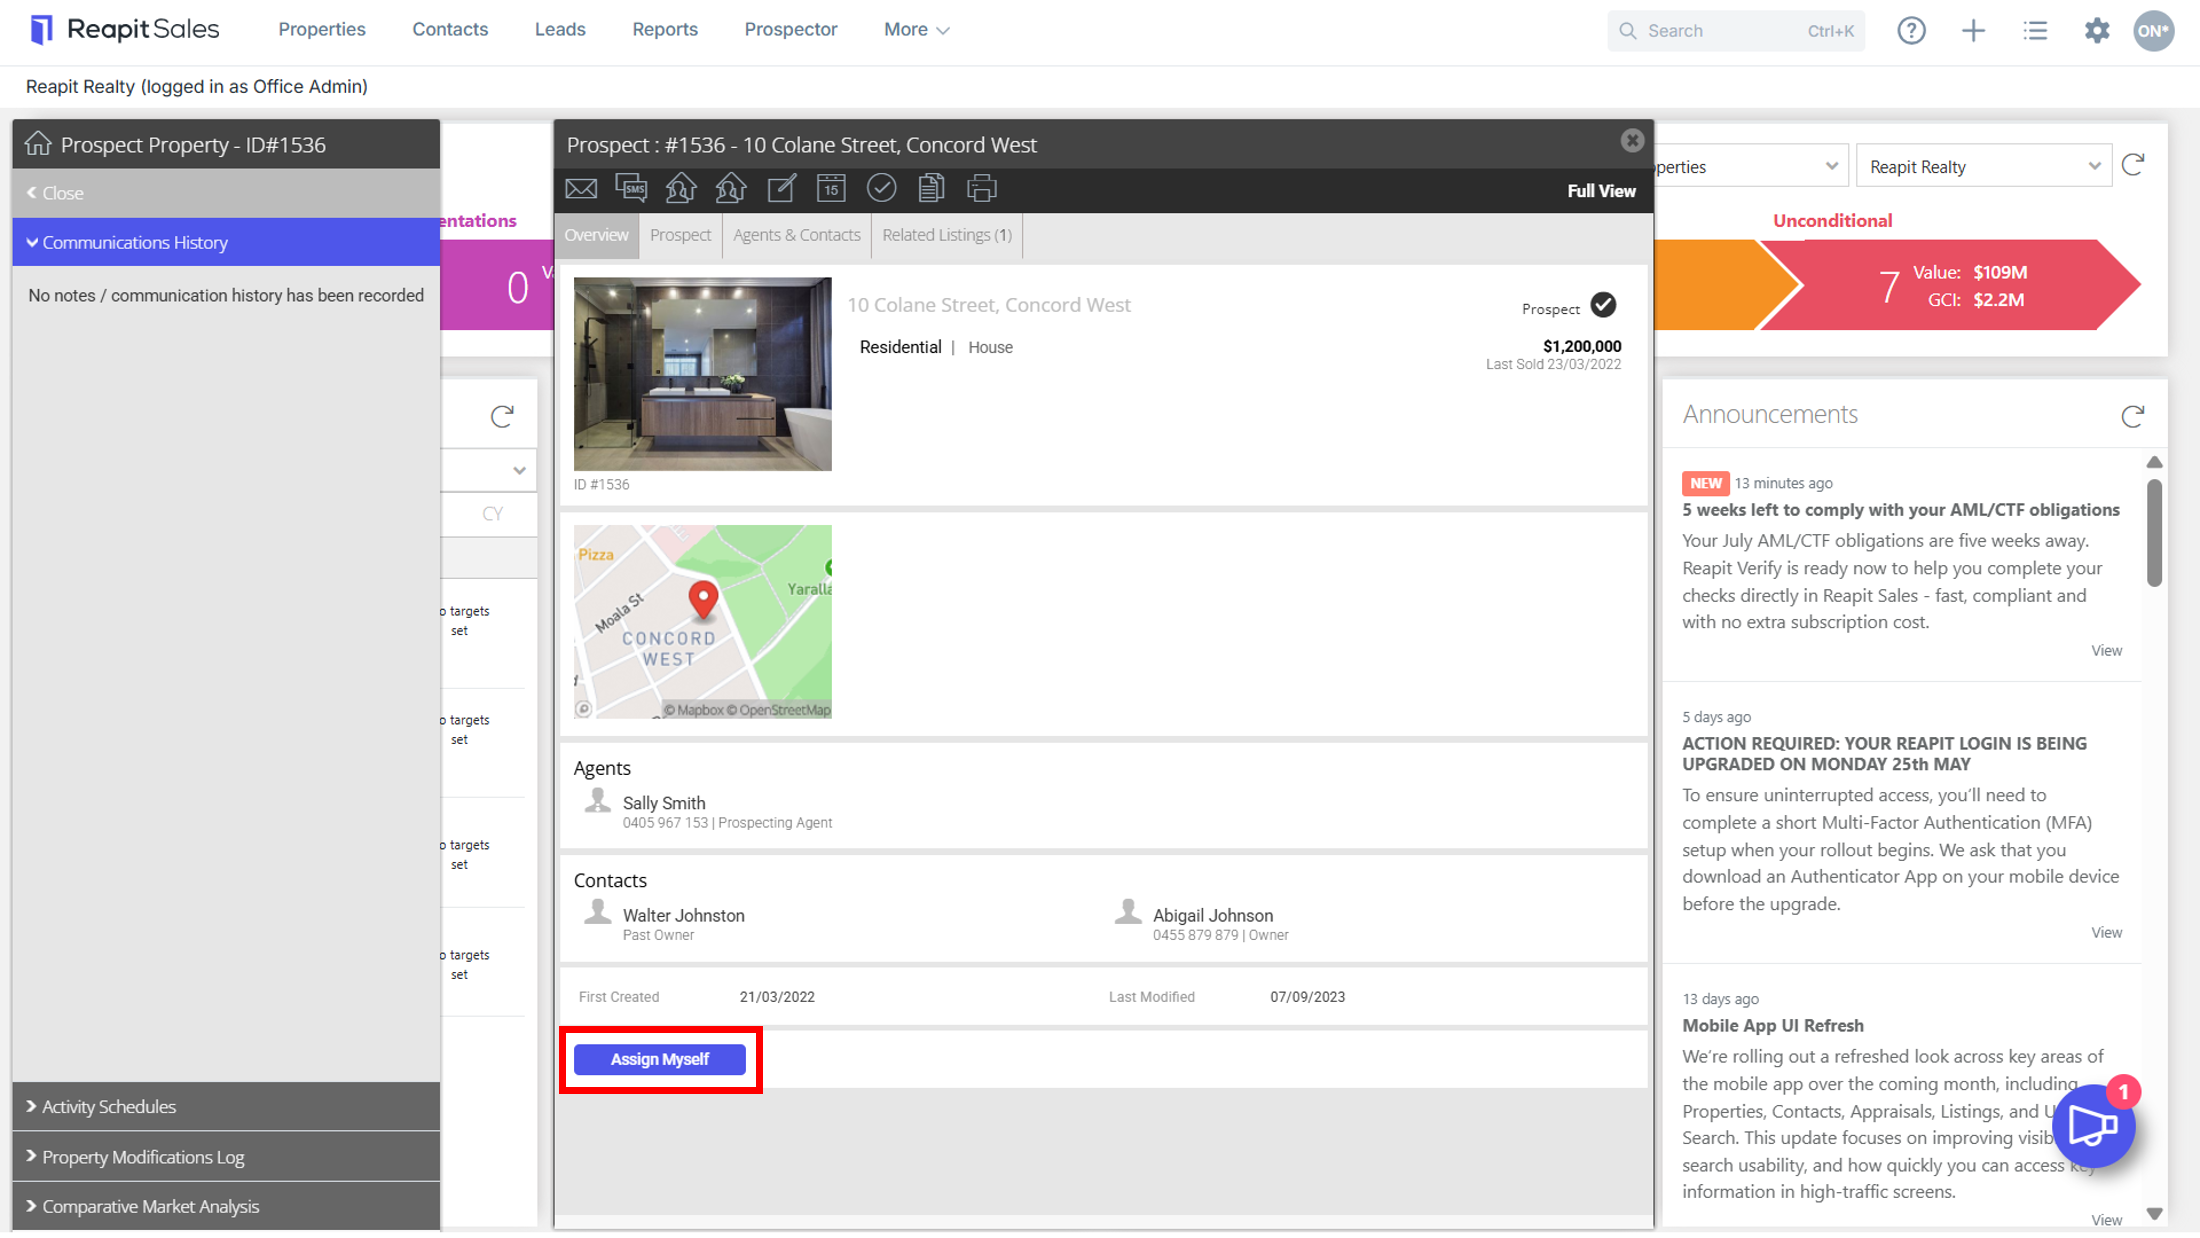Click the Assign Myself button
2200x1238 pixels.
coord(660,1059)
